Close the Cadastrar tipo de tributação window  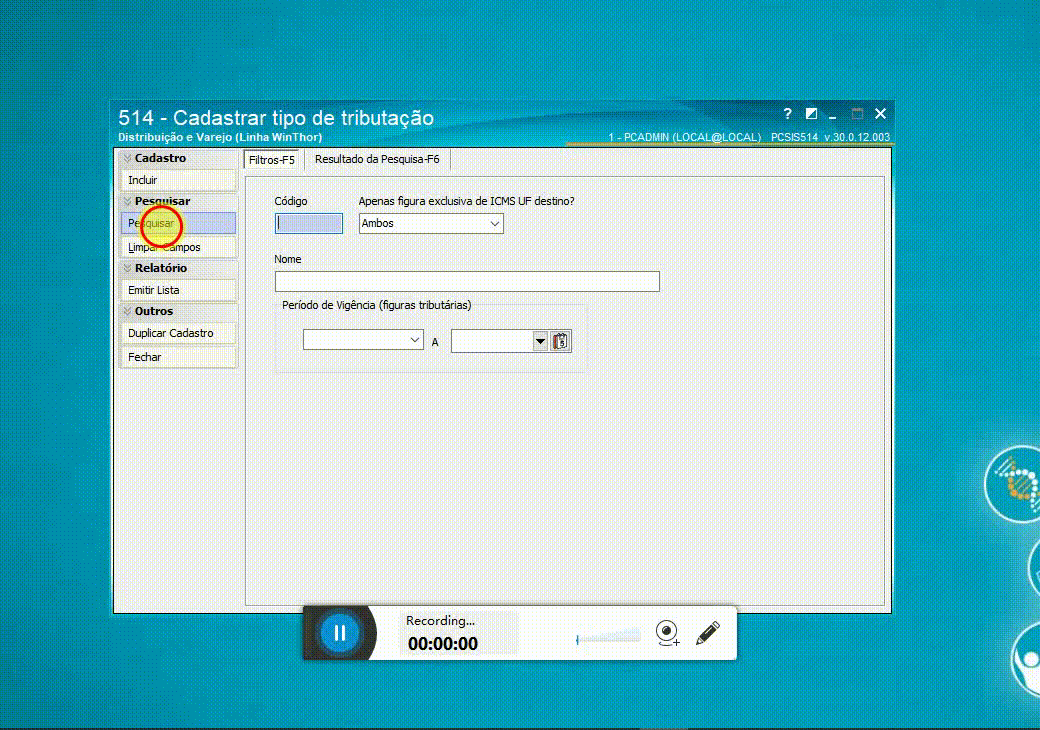pos(880,113)
